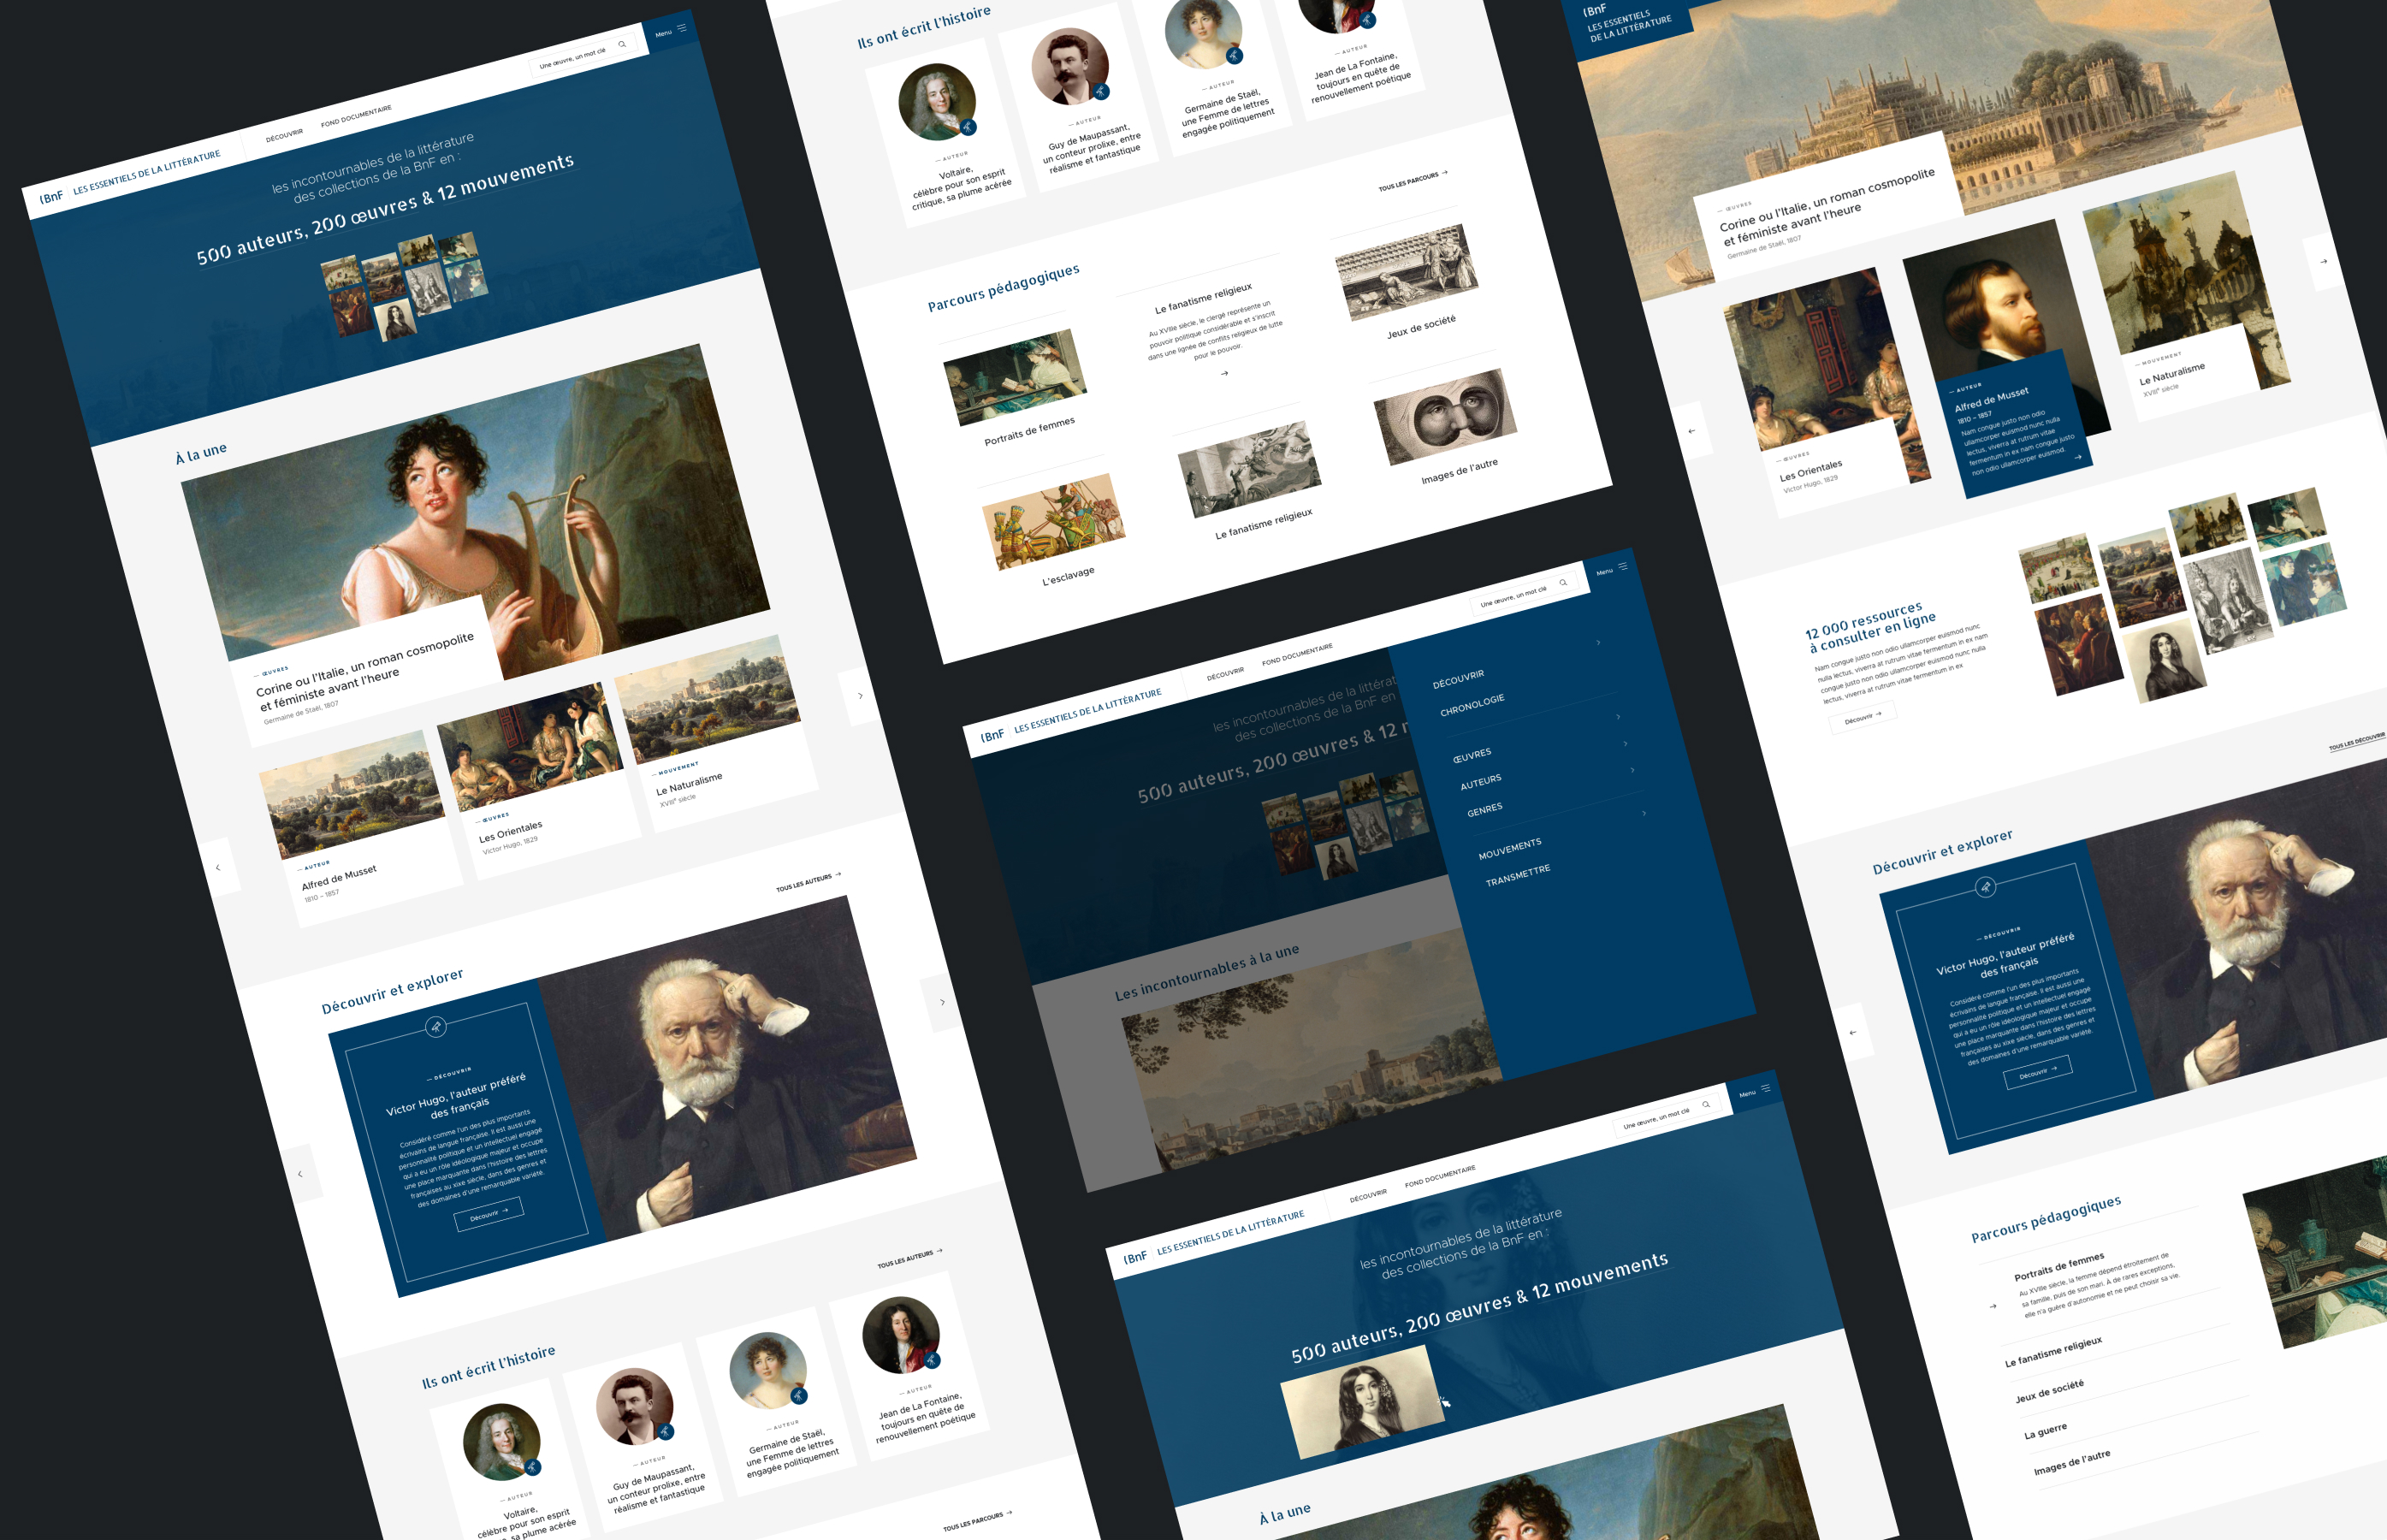Click previous arrow beside Victor Hugo card, right mockup

point(1853,1032)
